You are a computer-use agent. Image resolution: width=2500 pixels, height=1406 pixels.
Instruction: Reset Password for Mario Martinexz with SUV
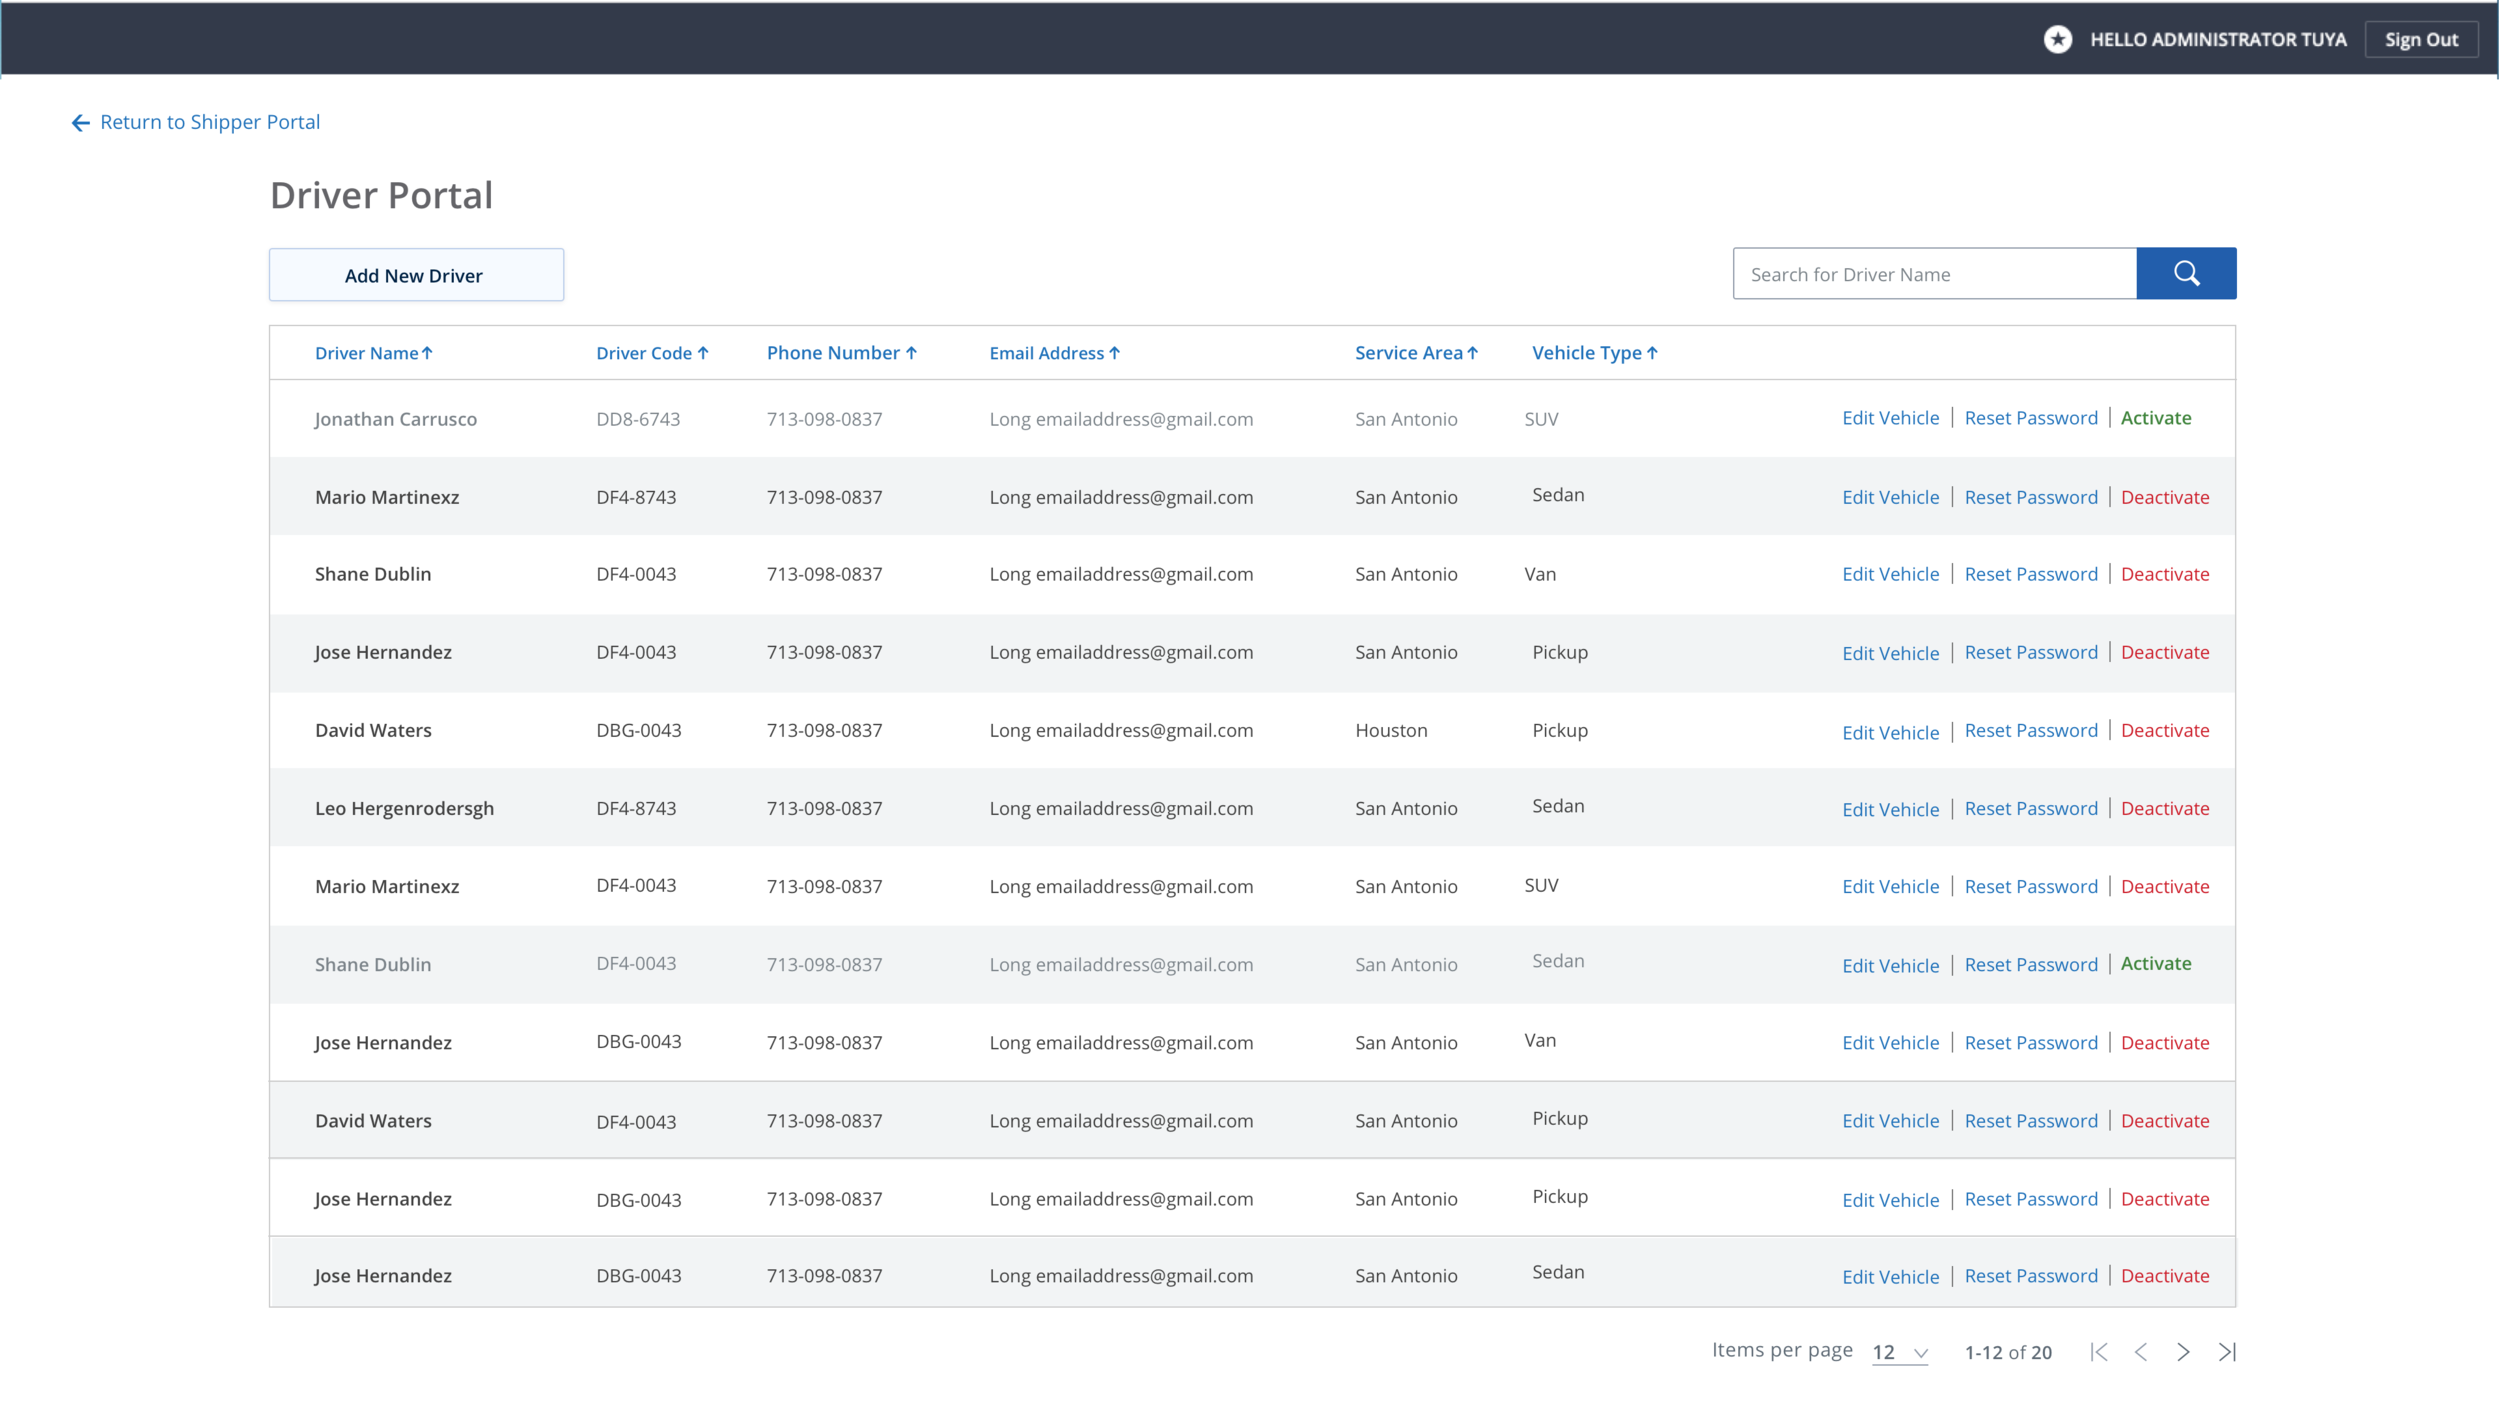coord(2031,886)
